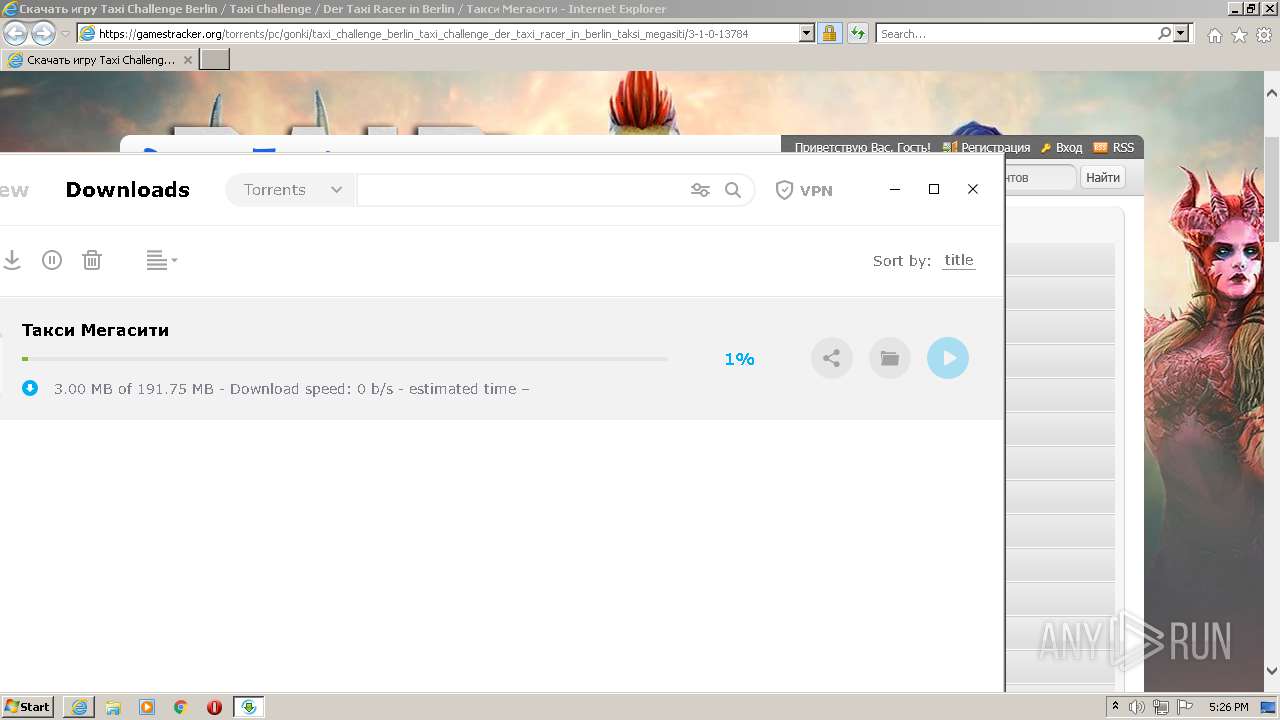Share the Такси Мегасити torrent
The width and height of the screenshot is (1280, 720).
(x=831, y=358)
